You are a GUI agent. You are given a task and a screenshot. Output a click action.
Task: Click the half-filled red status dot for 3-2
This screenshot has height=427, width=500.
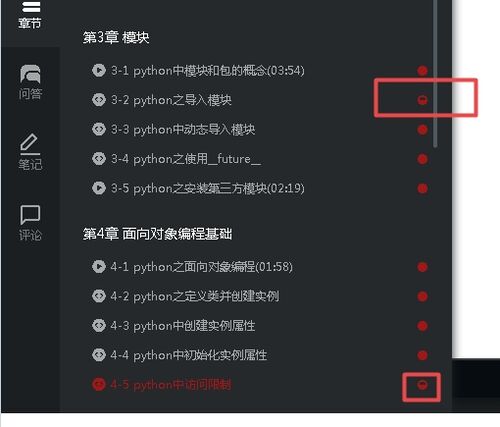coord(422,100)
